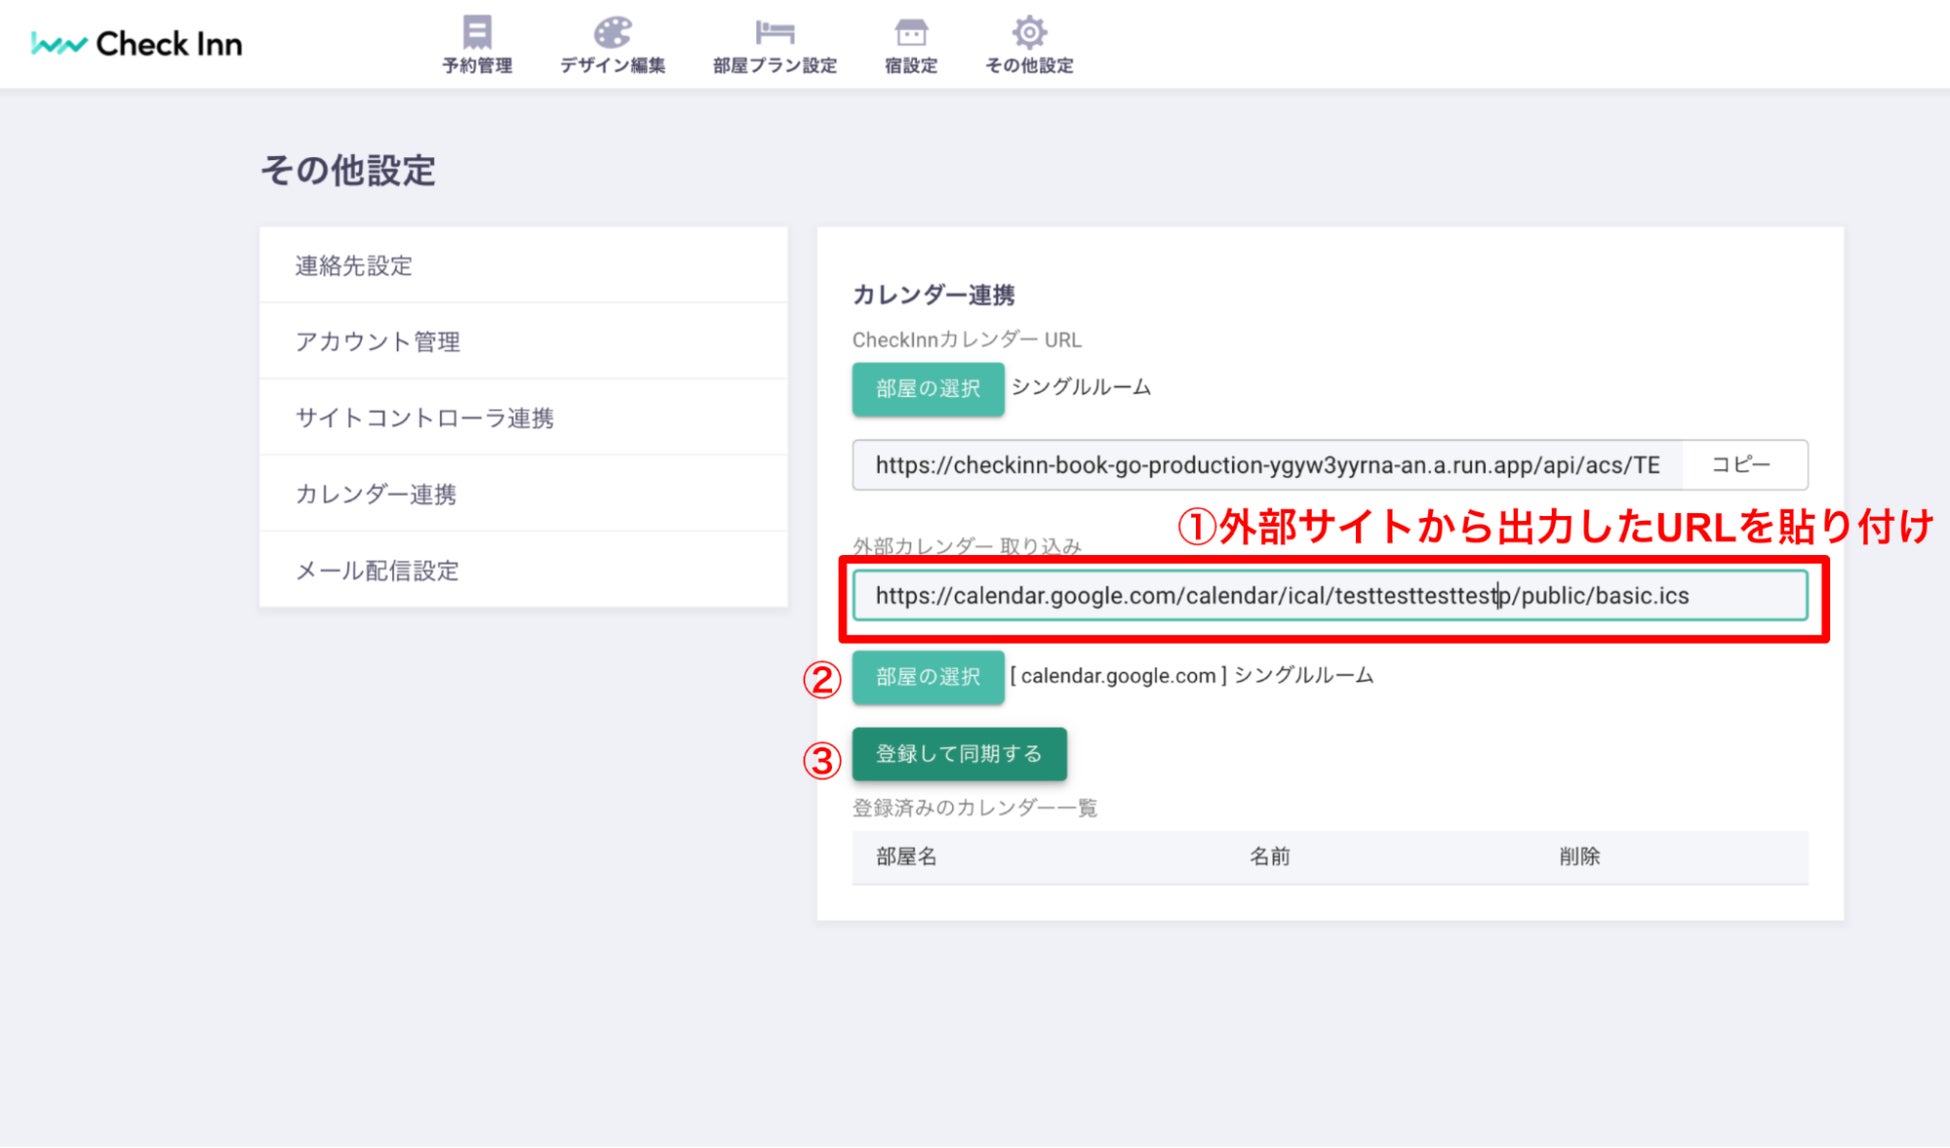Select アカウント管理 in the sidebar
Viewport: 1950px width, 1148px height.
click(x=378, y=342)
